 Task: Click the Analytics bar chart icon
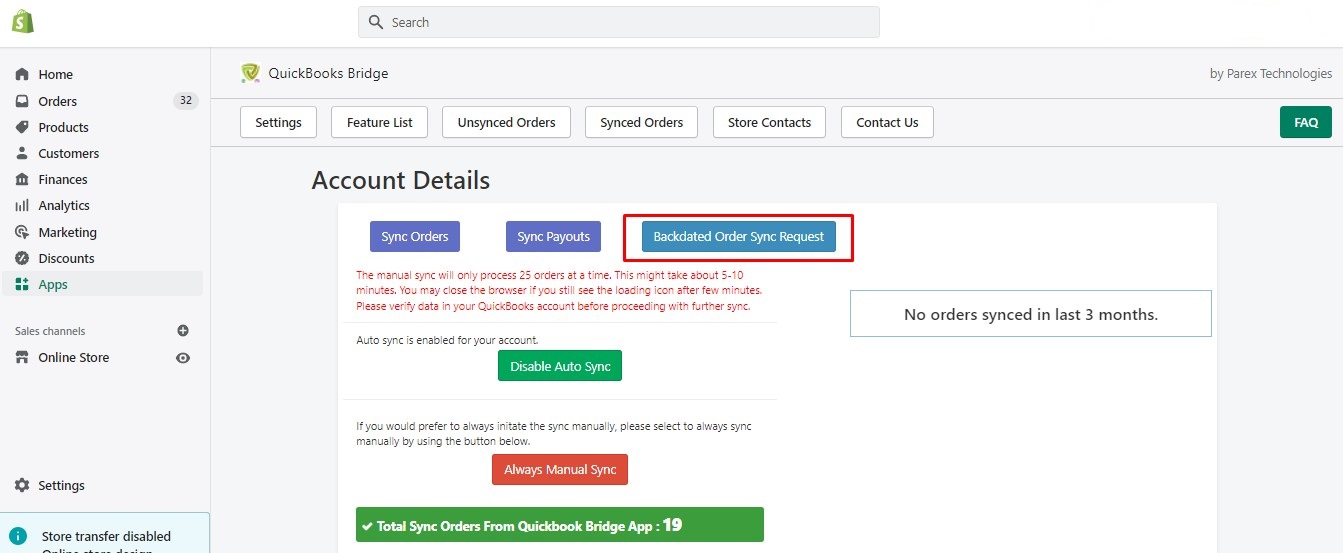coord(22,205)
